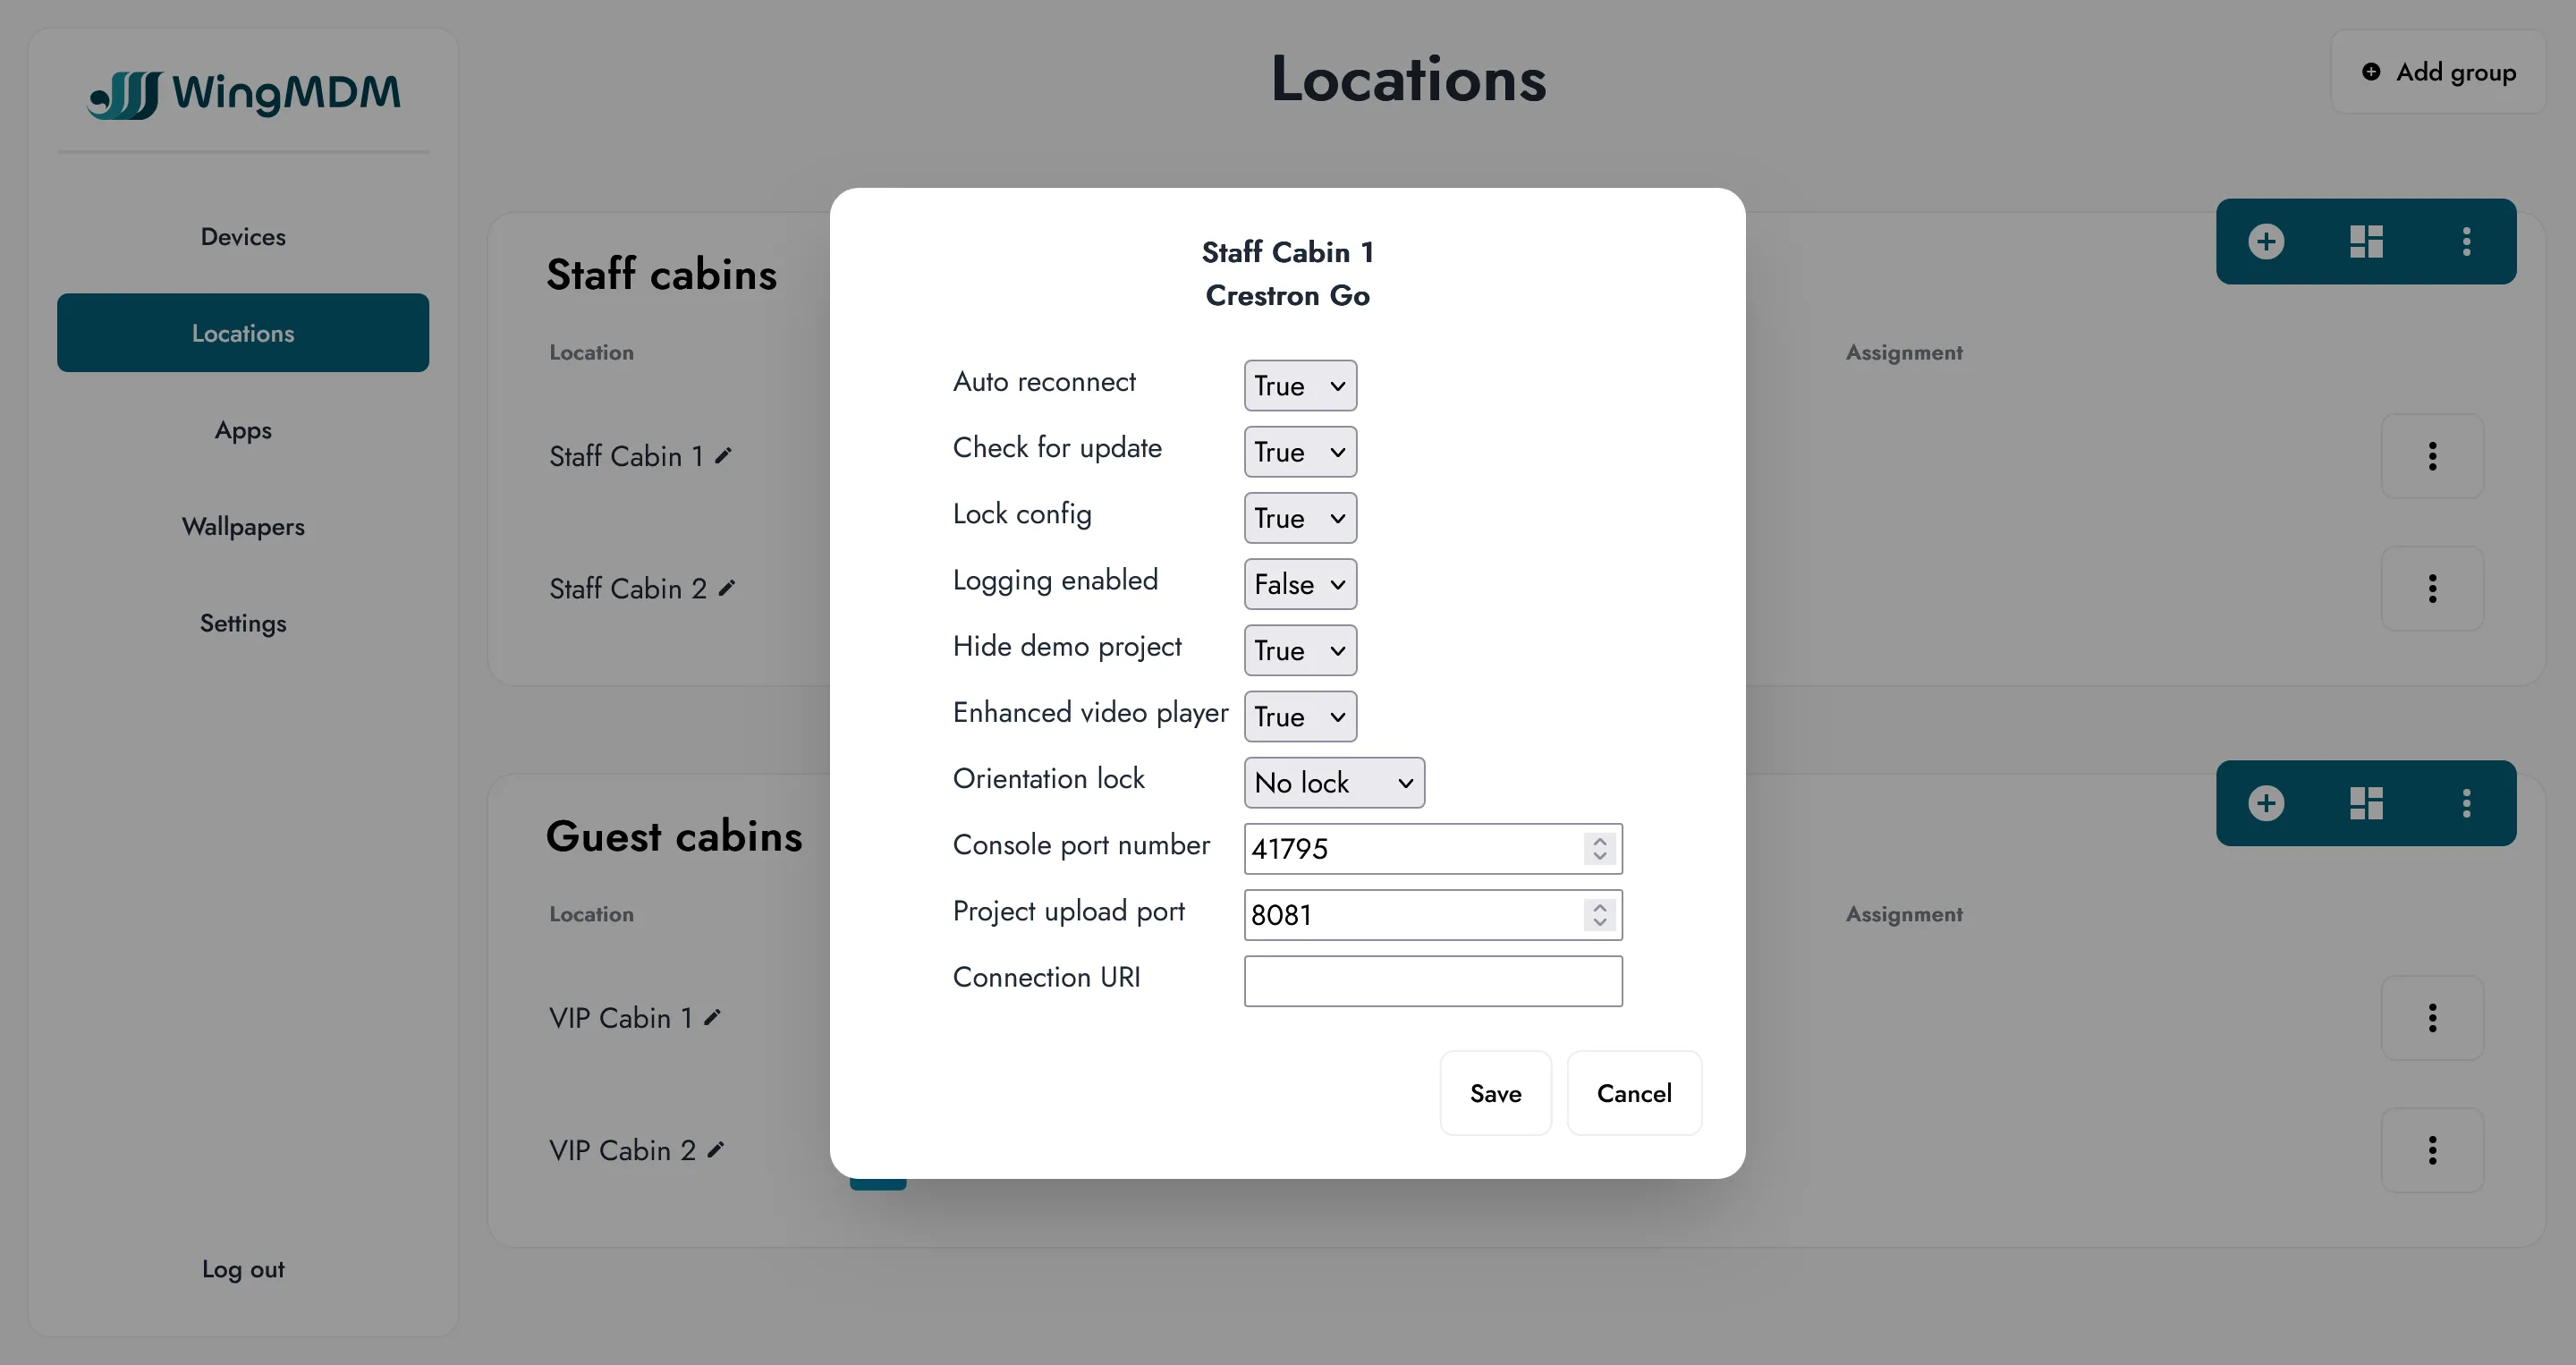Screen dimensions: 2576x1365
Task: Click the Guest cabins group heading
Action: [x=674, y=836]
